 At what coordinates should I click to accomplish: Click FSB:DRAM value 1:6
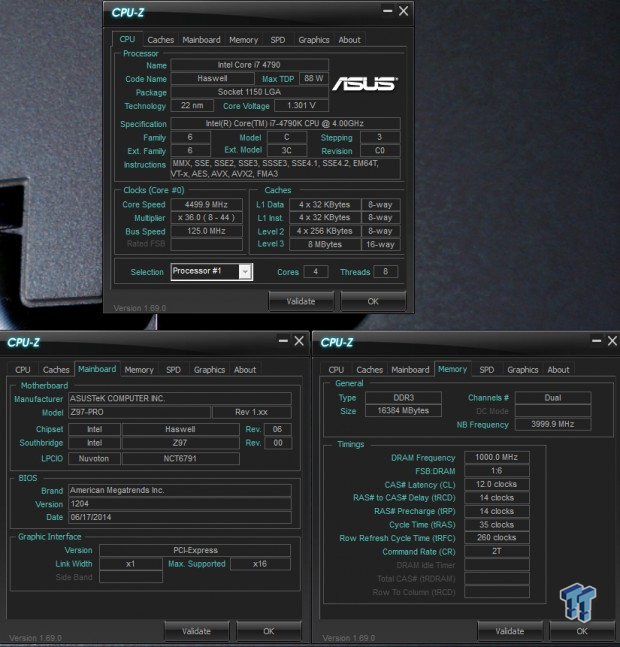click(x=497, y=471)
